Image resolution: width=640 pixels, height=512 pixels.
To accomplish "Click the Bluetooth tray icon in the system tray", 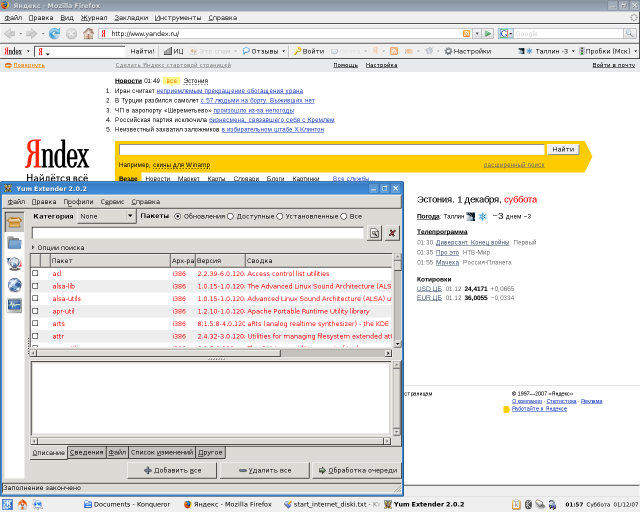I will click(x=528, y=504).
